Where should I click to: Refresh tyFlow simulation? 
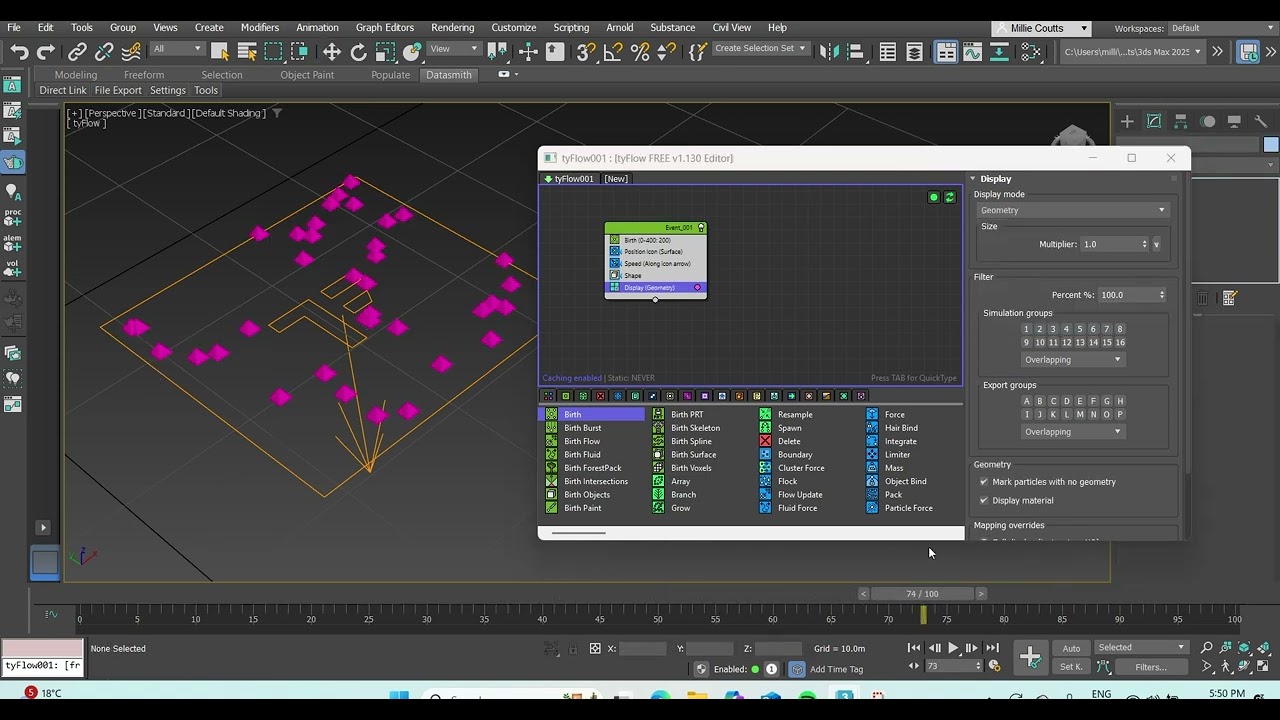(x=950, y=197)
